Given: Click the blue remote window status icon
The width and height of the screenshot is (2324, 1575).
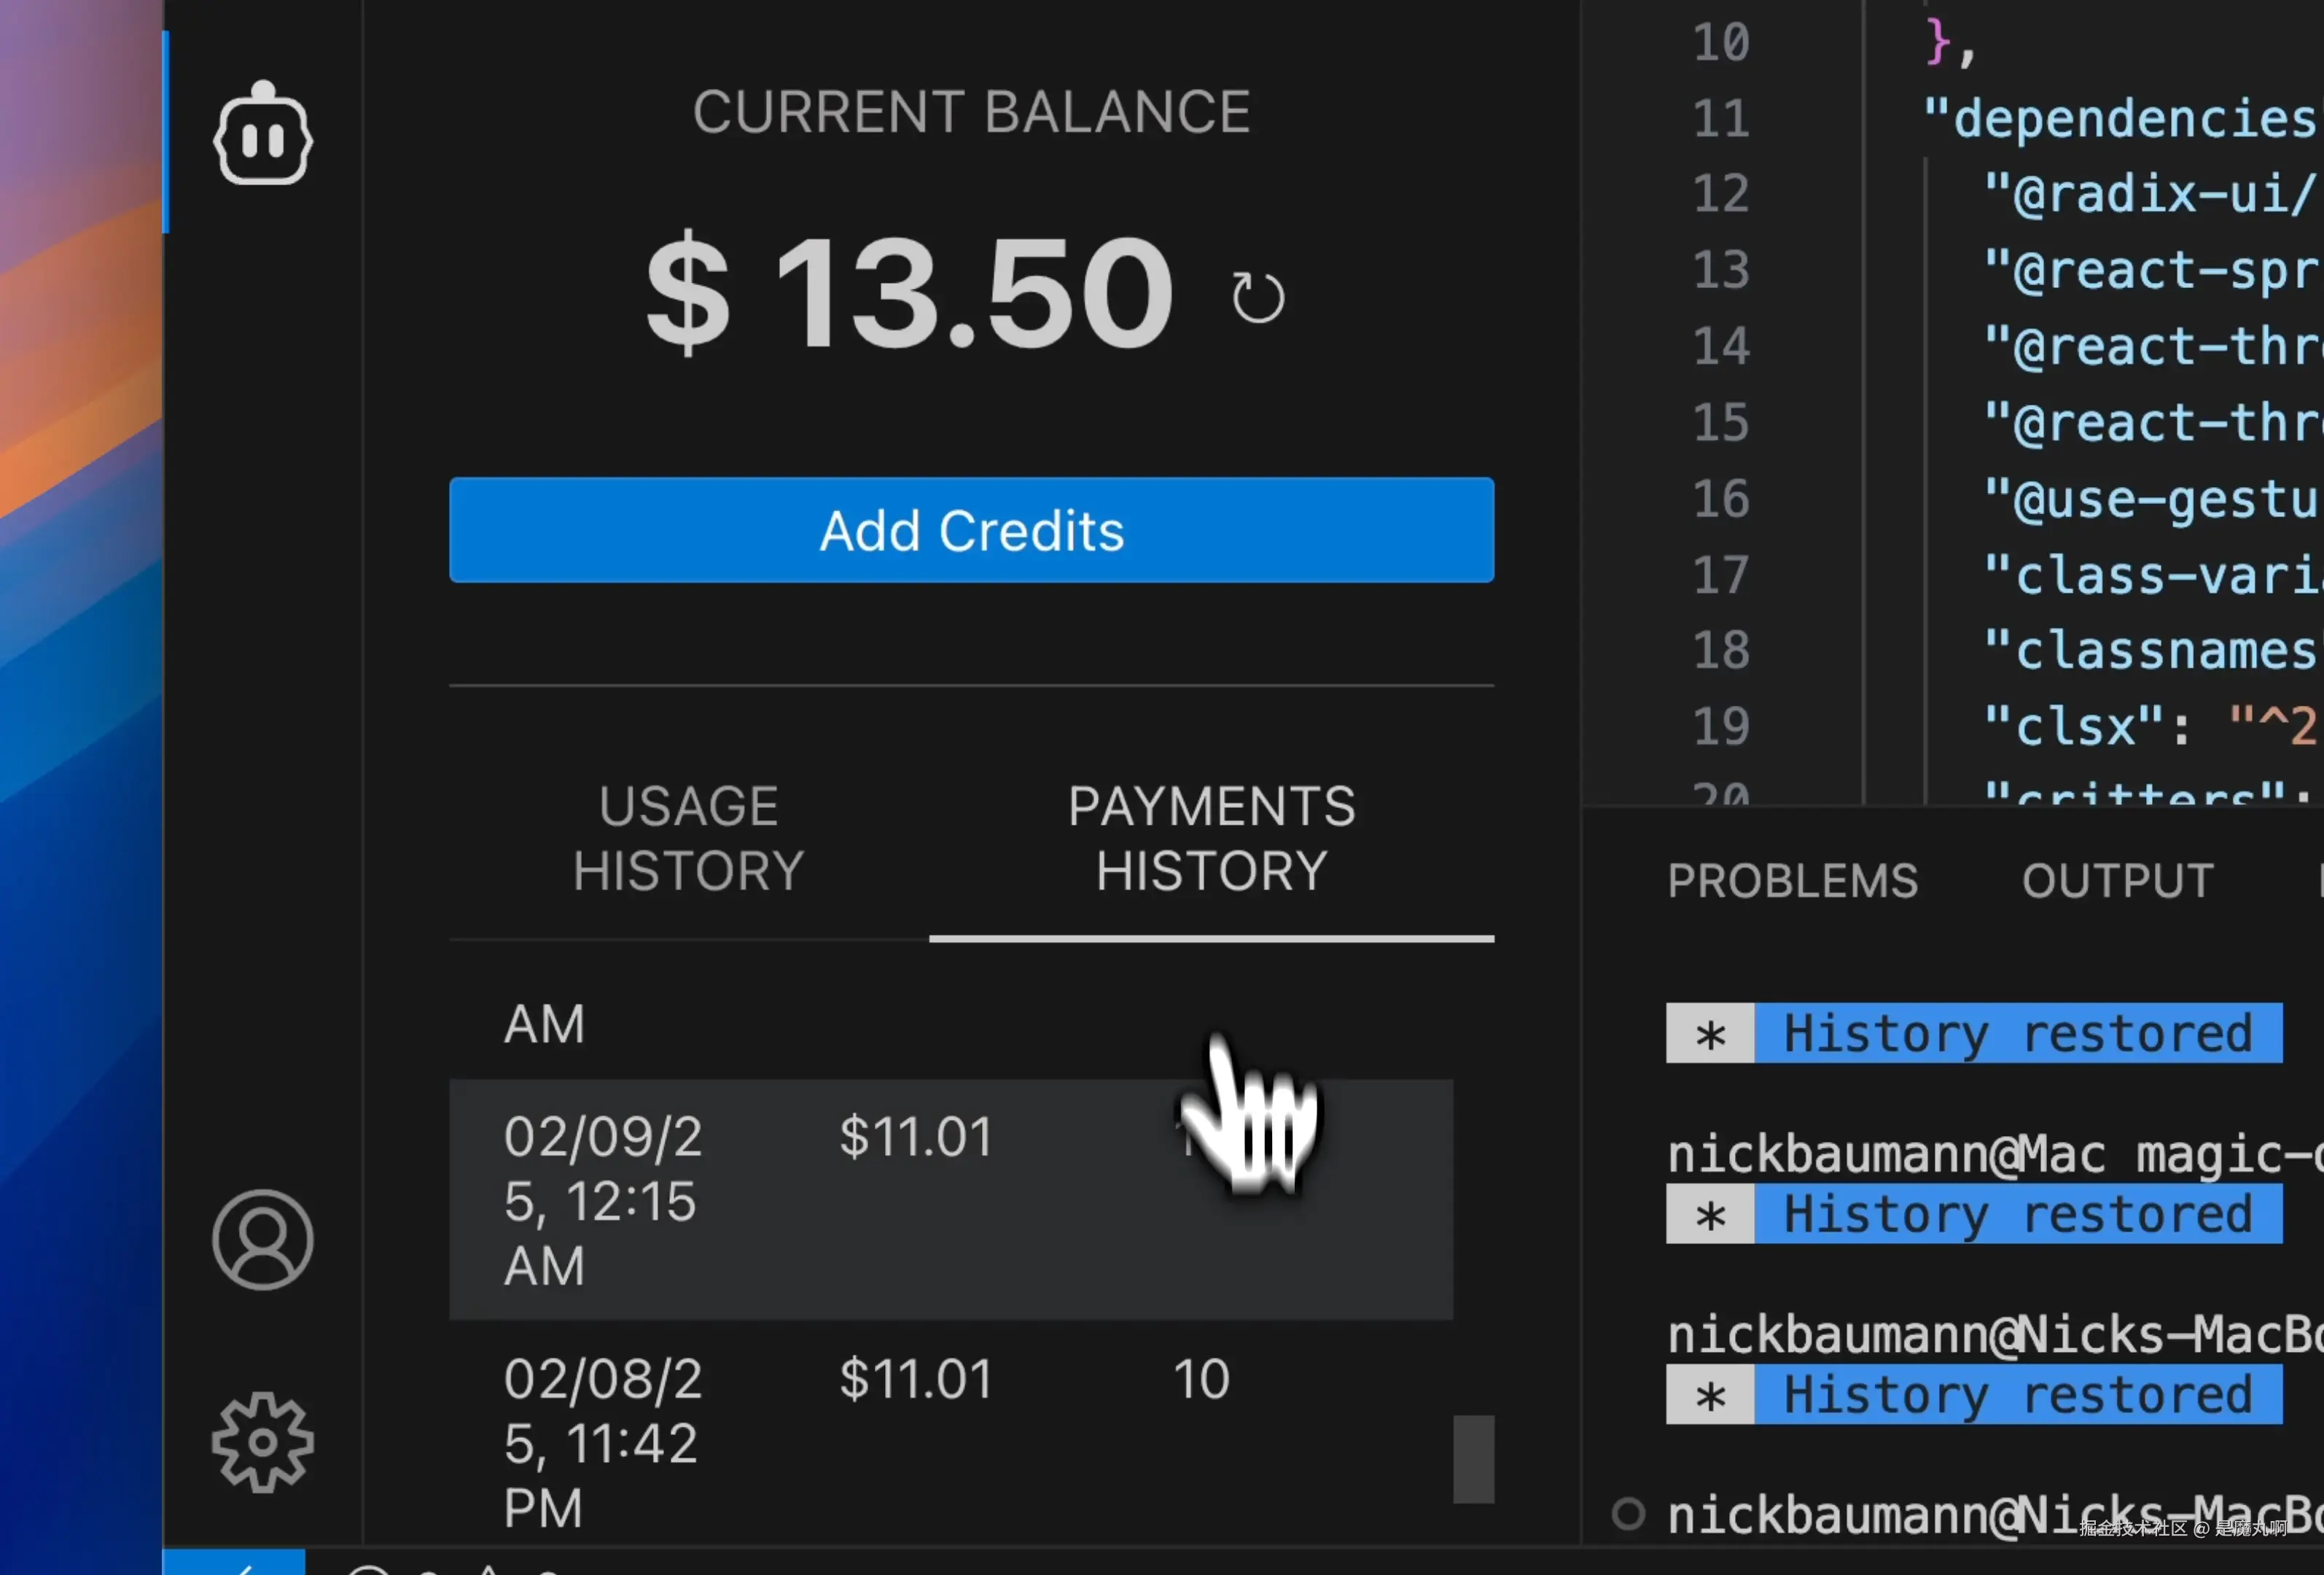Looking at the screenshot, I should [x=235, y=1564].
